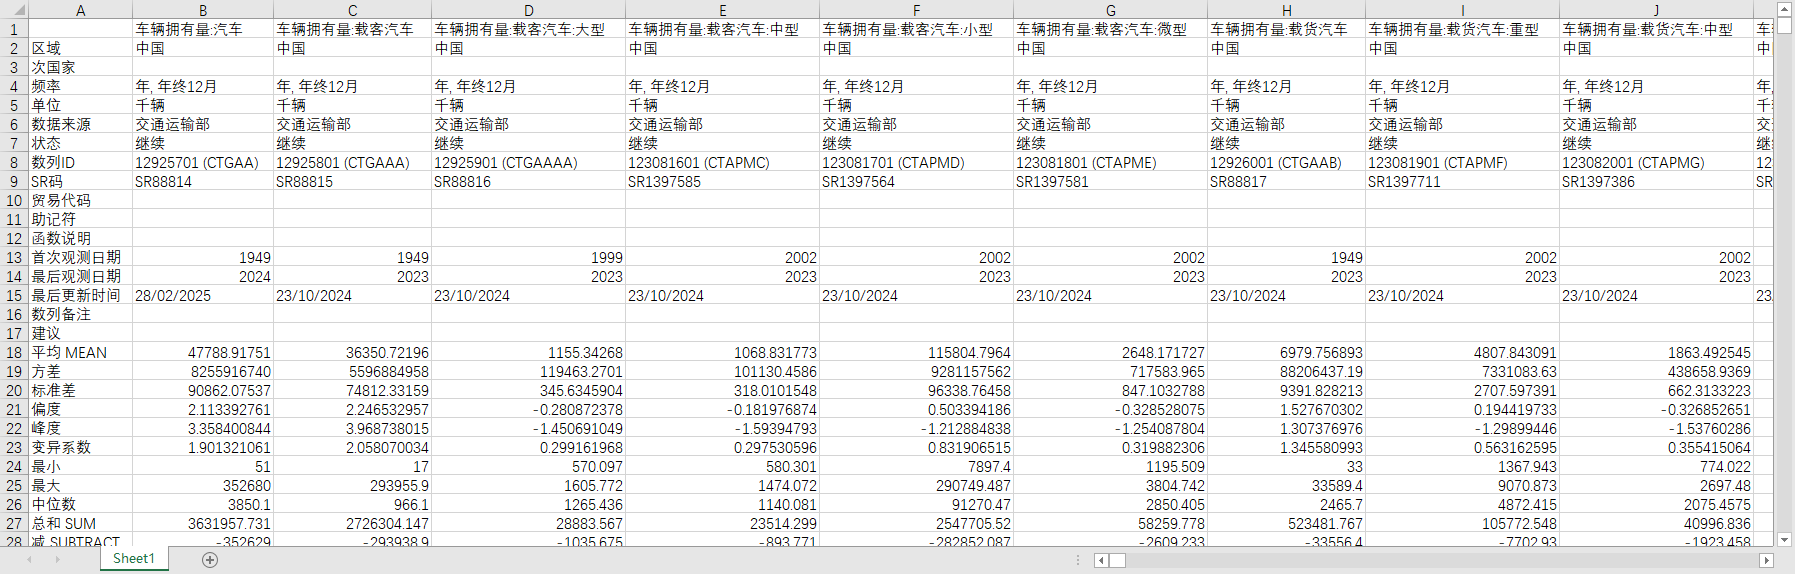Image resolution: width=1795 pixels, height=574 pixels.
Task: Click the '最后更新时间' label cell
Action: (x=80, y=295)
